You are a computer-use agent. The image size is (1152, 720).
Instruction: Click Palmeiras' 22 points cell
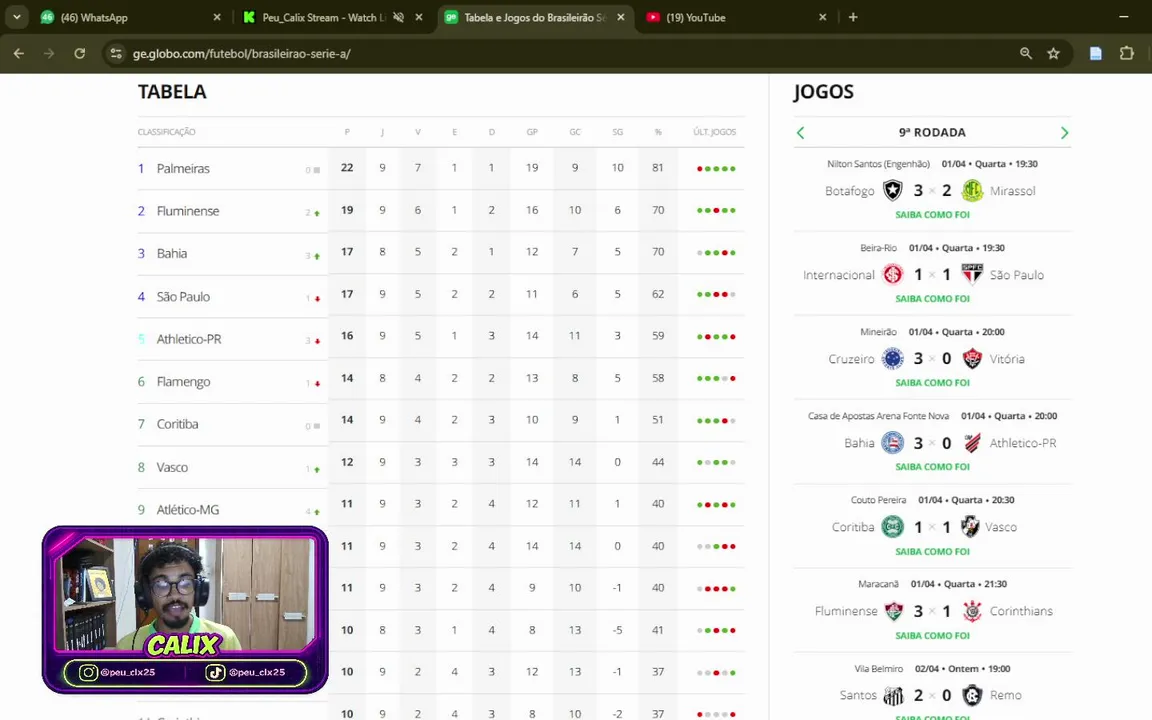347,168
